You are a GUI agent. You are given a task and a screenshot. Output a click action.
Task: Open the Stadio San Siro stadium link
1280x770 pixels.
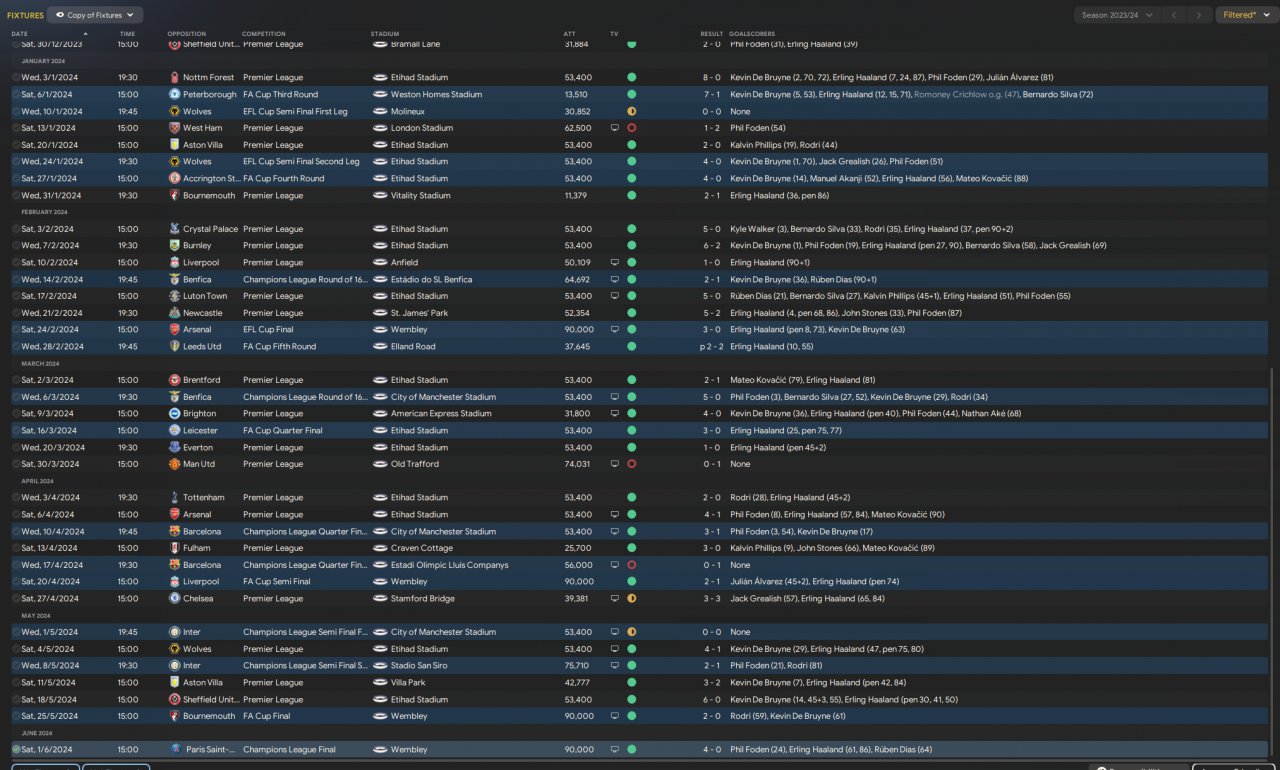[x=419, y=665]
